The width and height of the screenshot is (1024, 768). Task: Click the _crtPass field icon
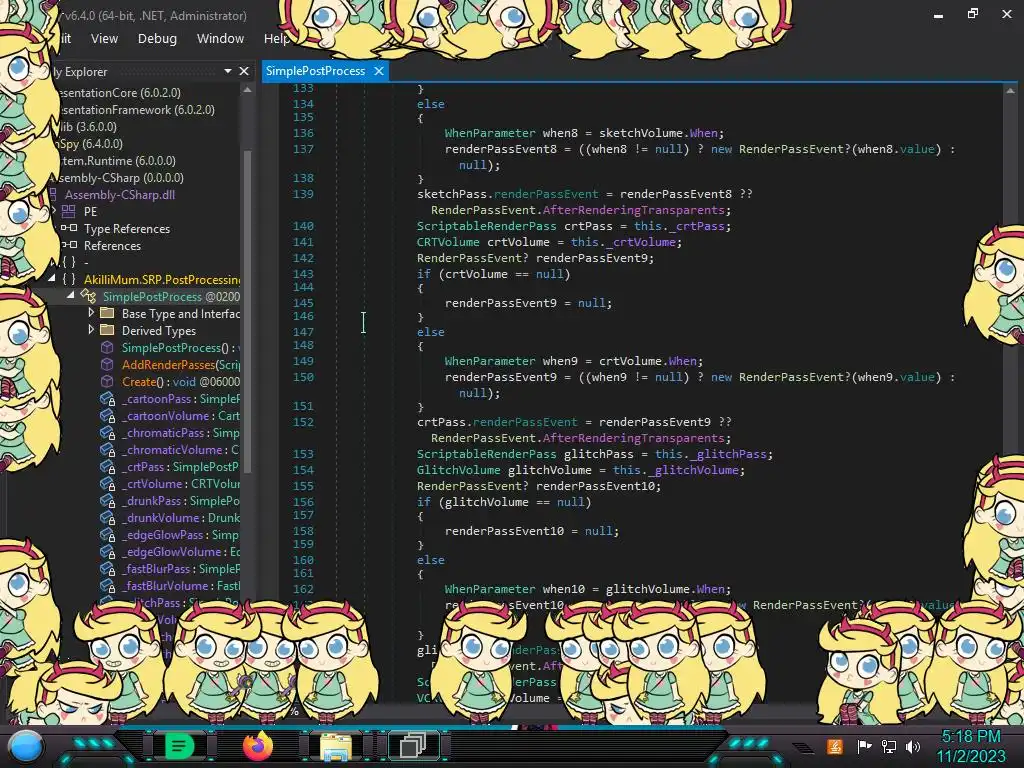pyautogui.click(x=107, y=466)
